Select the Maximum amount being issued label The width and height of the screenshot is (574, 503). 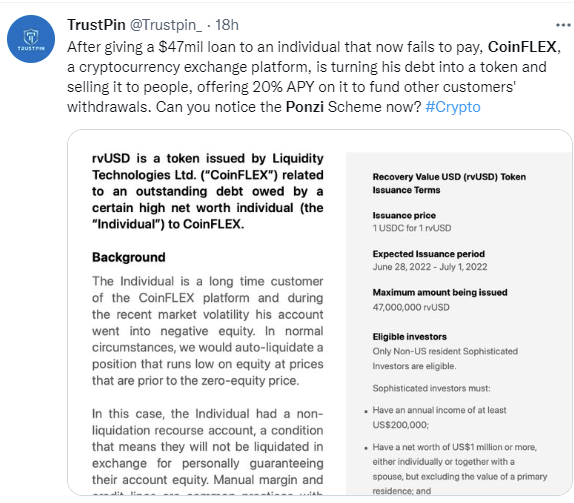coord(440,292)
